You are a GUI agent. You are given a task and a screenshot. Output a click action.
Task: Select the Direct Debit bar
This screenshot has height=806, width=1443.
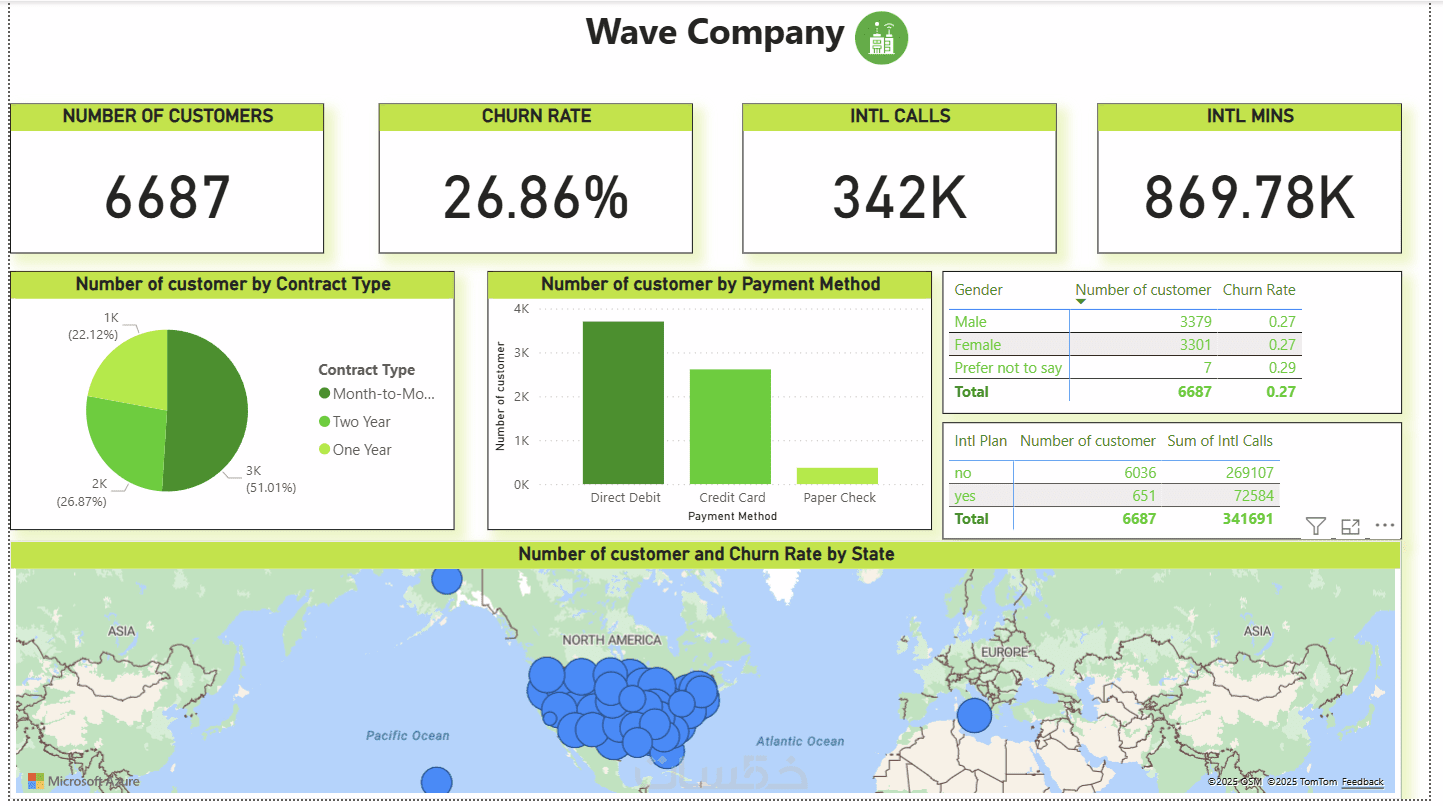623,403
